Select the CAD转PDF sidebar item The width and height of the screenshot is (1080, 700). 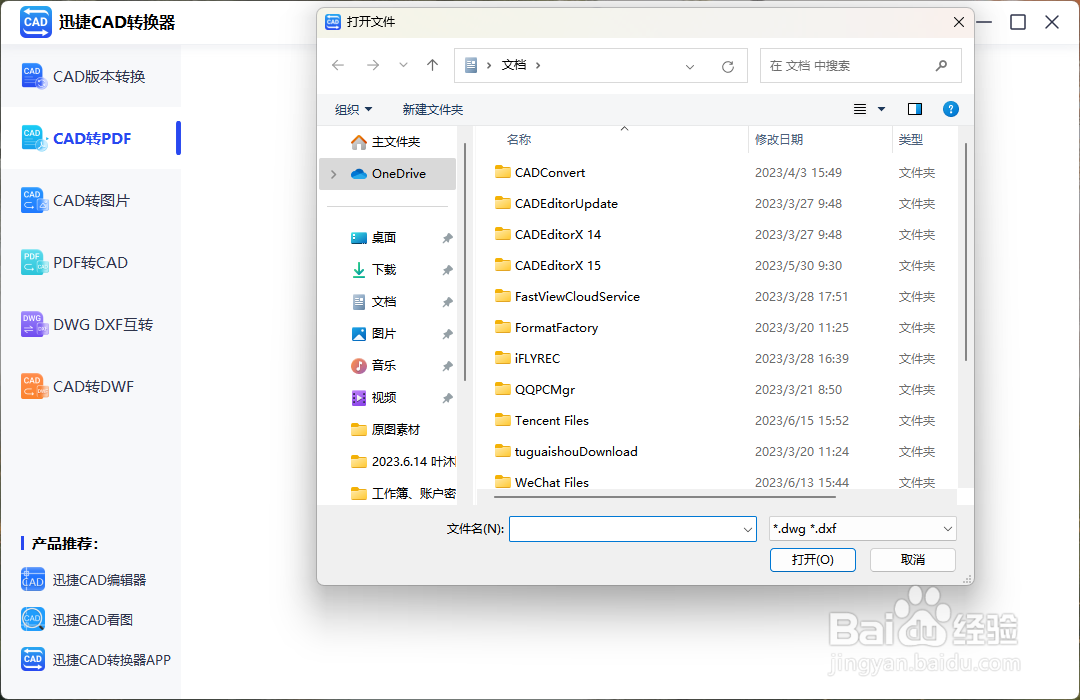[91, 138]
